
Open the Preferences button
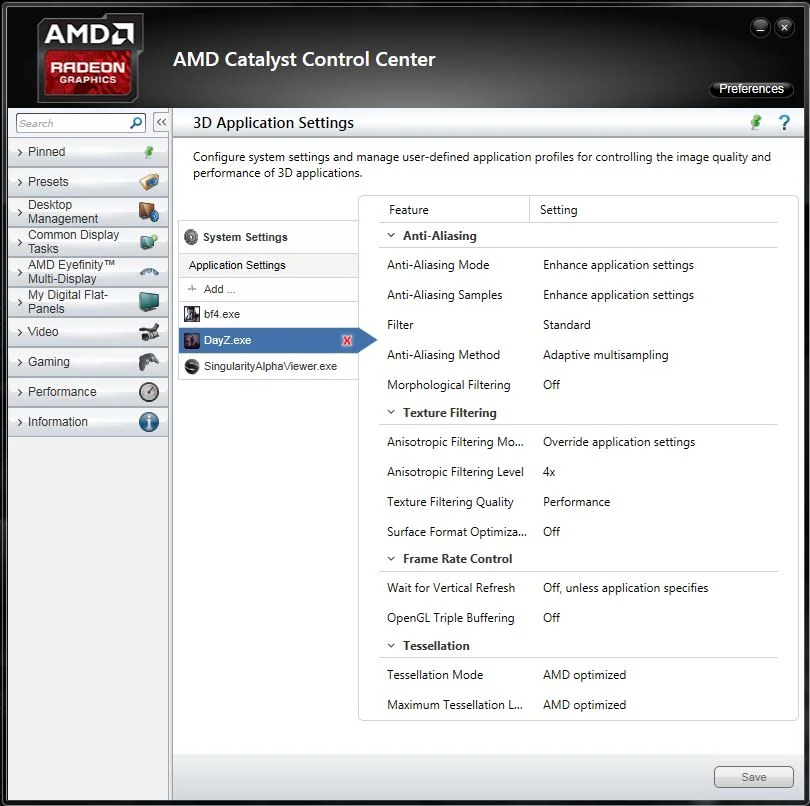751,89
